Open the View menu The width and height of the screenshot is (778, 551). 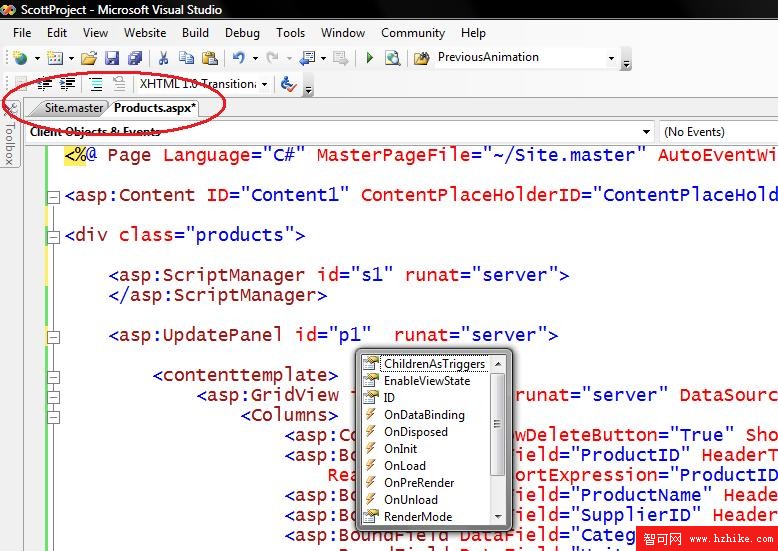coord(95,33)
